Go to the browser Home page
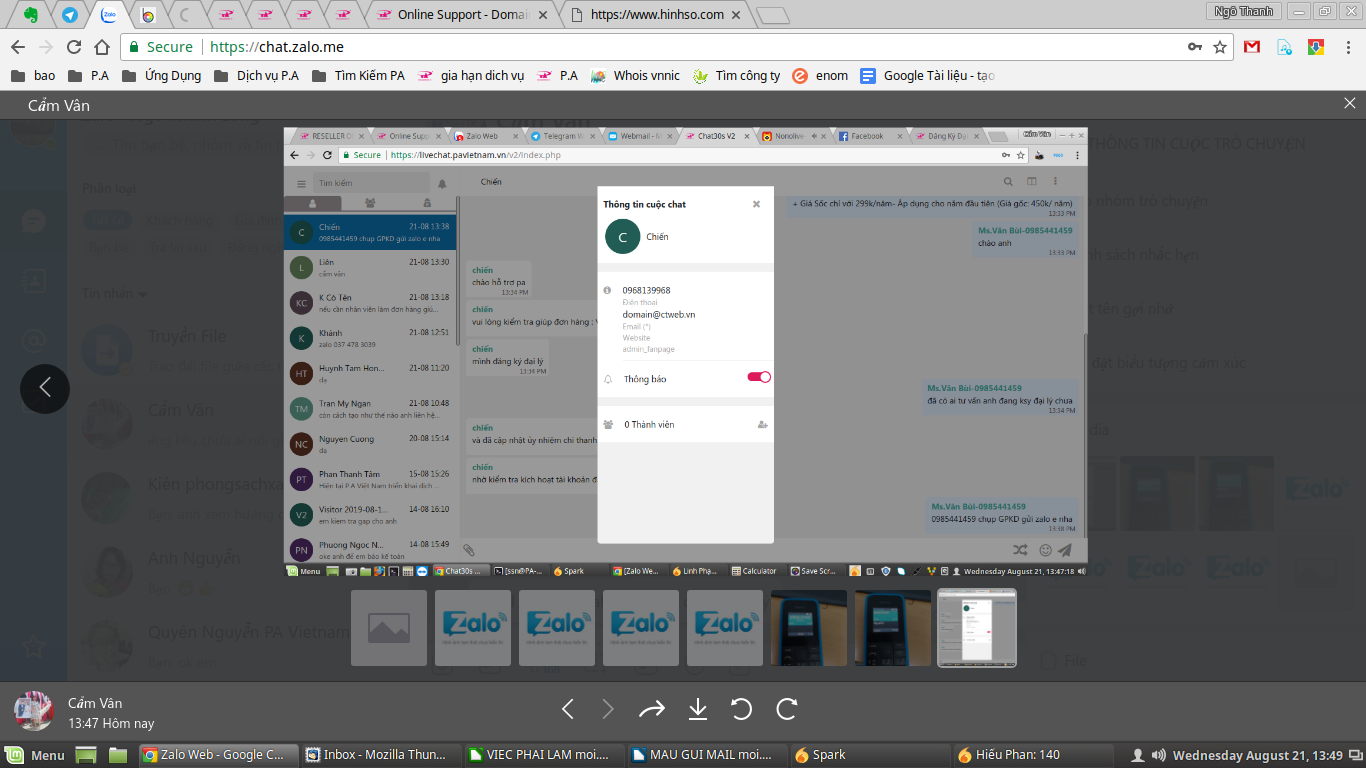This screenshot has height=768, width=1366. 102,47
